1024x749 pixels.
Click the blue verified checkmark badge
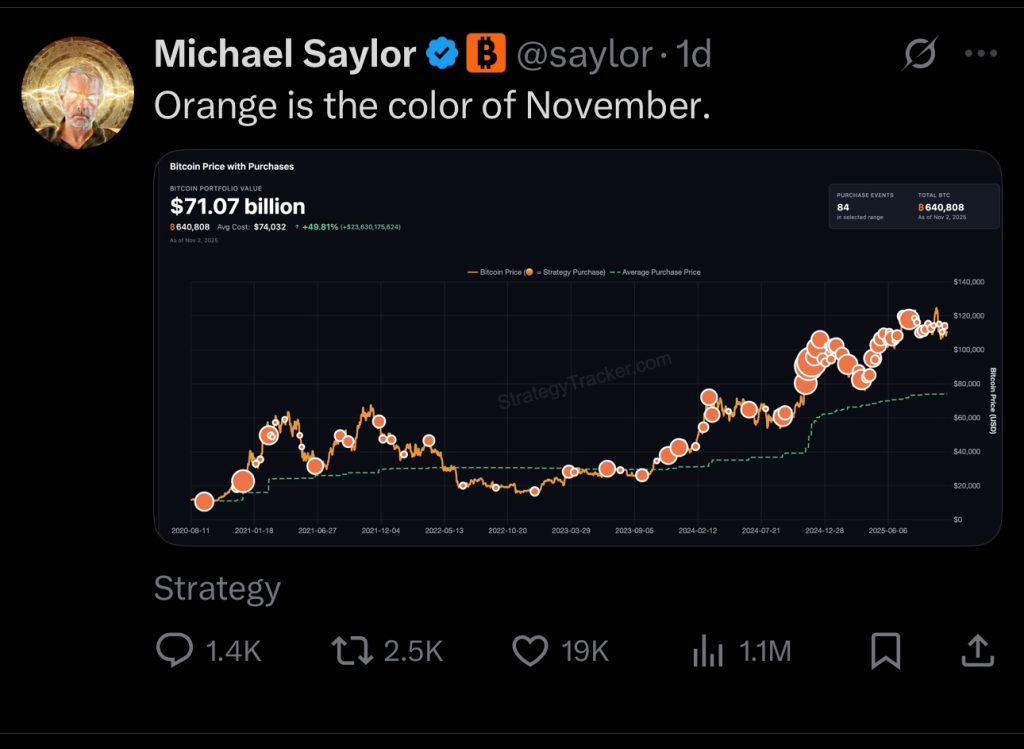tap(442, 54)
